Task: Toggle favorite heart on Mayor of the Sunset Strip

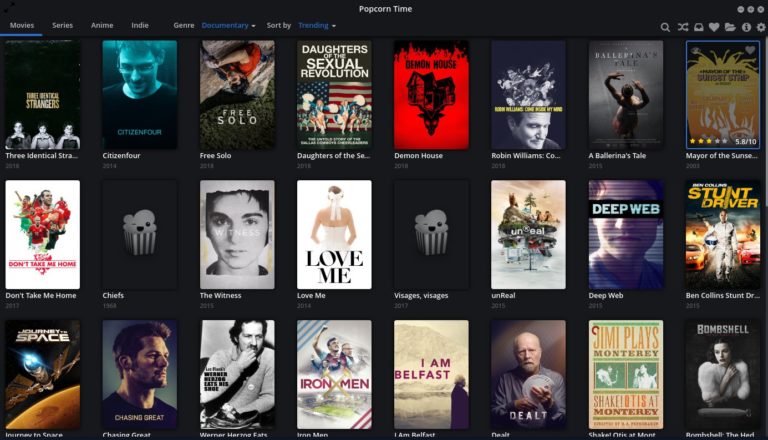Action: (x=750, y=50)
